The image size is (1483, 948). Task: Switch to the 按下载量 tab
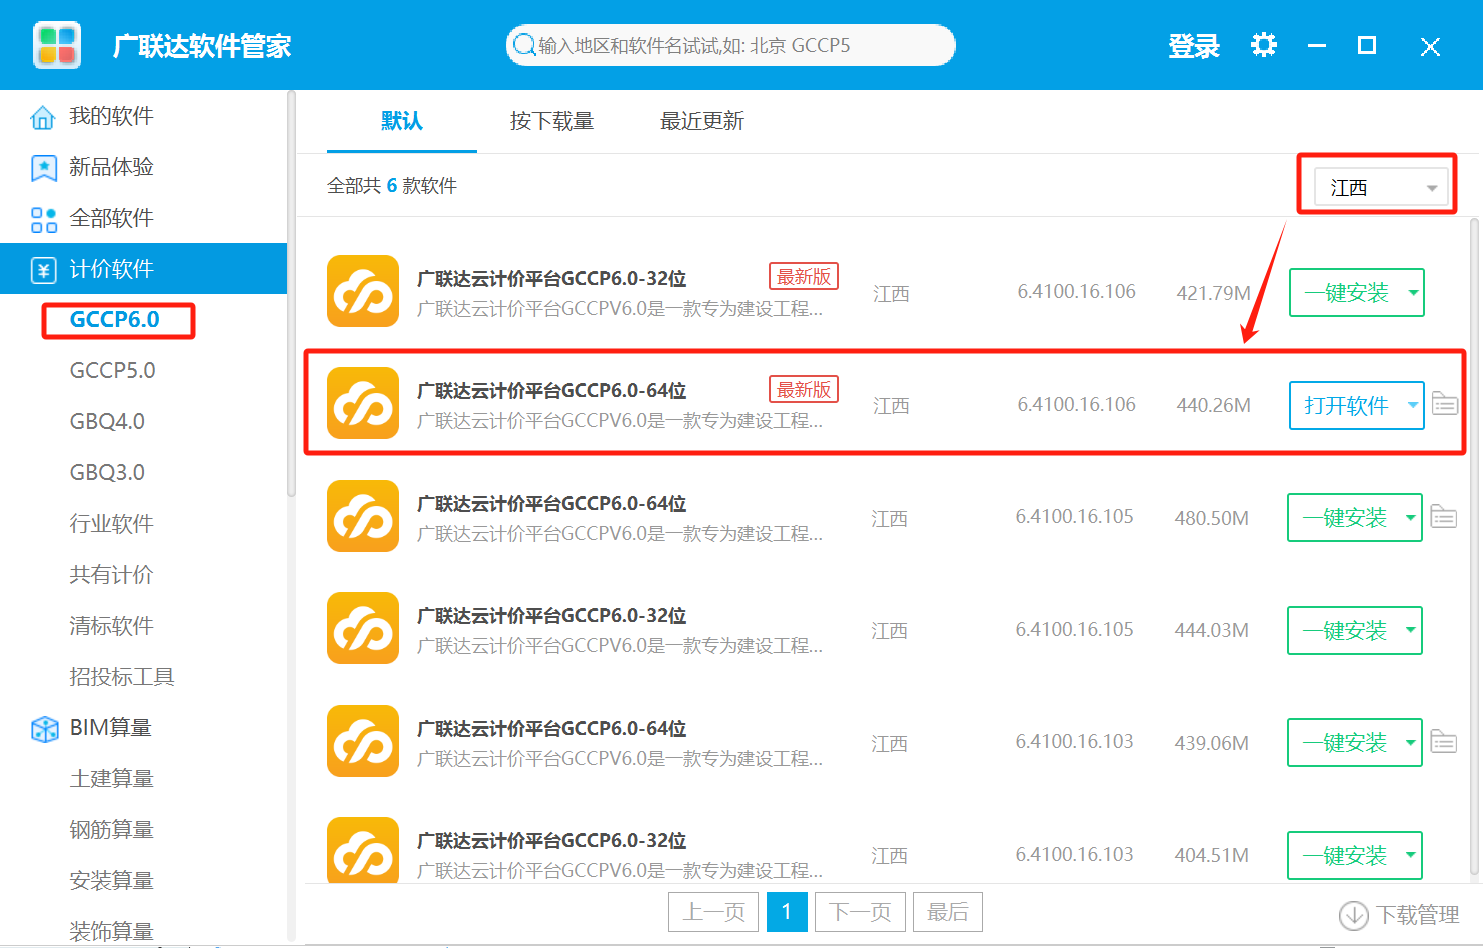(552, 121)
